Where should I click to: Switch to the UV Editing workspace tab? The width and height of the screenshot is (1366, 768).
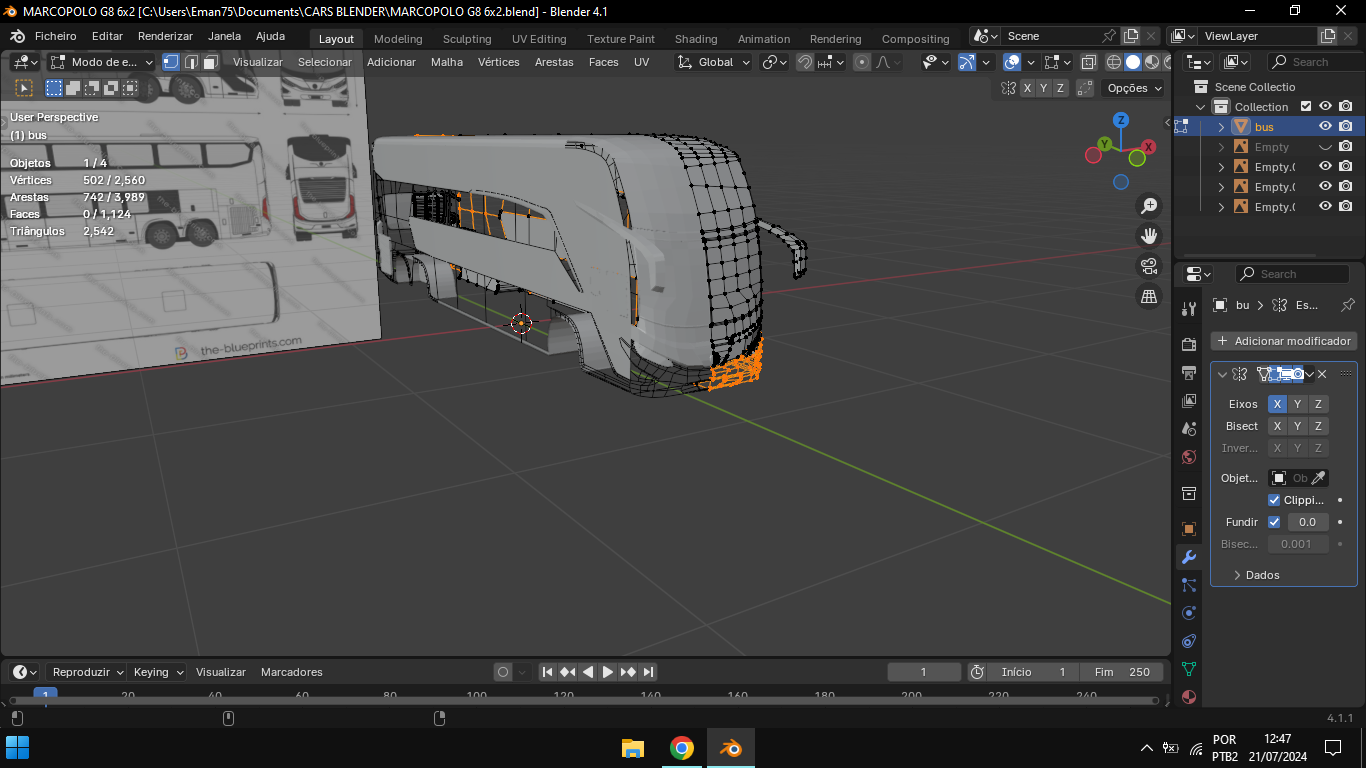tap(539, 39)
